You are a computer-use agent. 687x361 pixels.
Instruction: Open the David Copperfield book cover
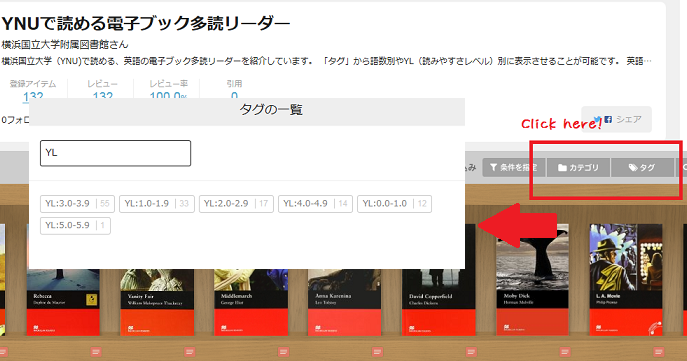[439, 302]
